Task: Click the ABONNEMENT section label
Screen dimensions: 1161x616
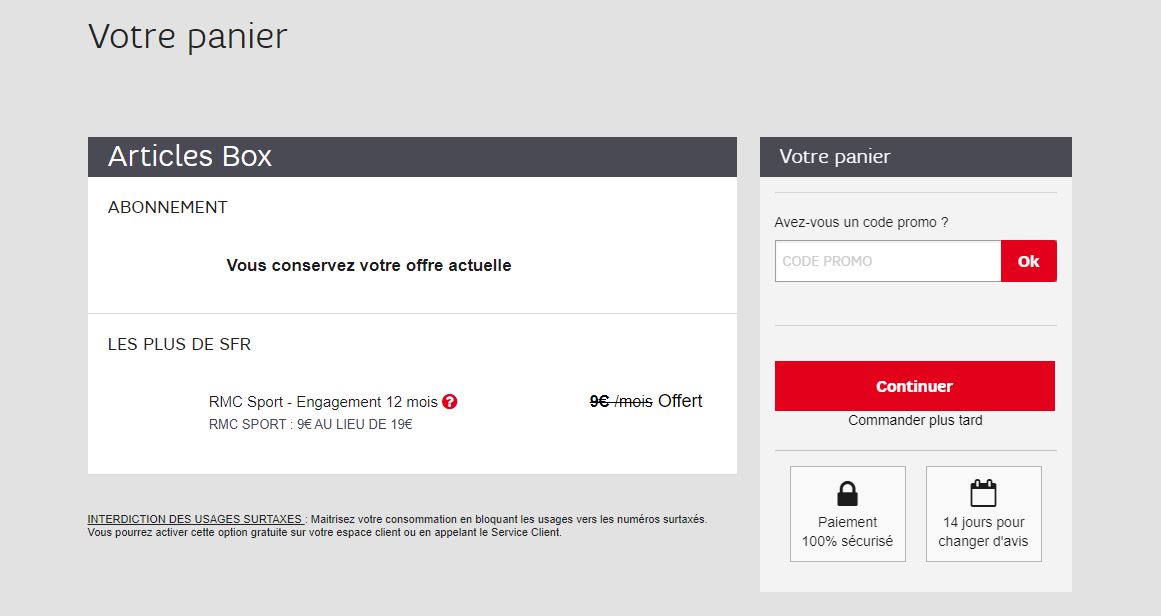Action: click(x=167, y=207)
